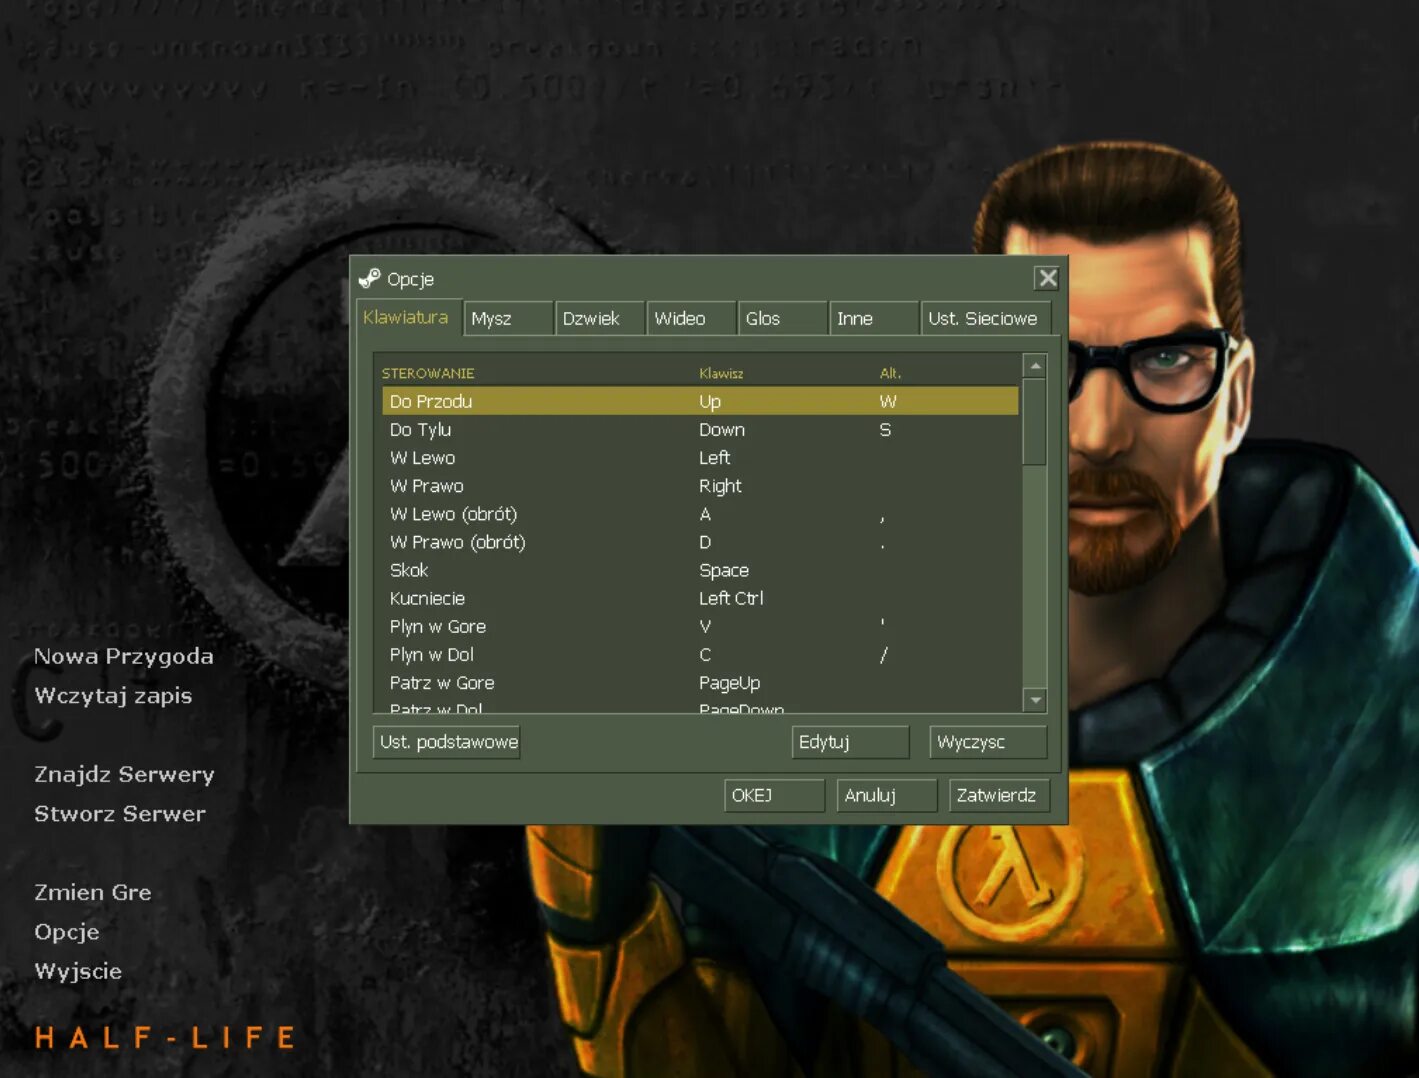Apply changes with Zatwierdz
1419x1078 pixels.
pyautogui.click(x=999, y=795)
